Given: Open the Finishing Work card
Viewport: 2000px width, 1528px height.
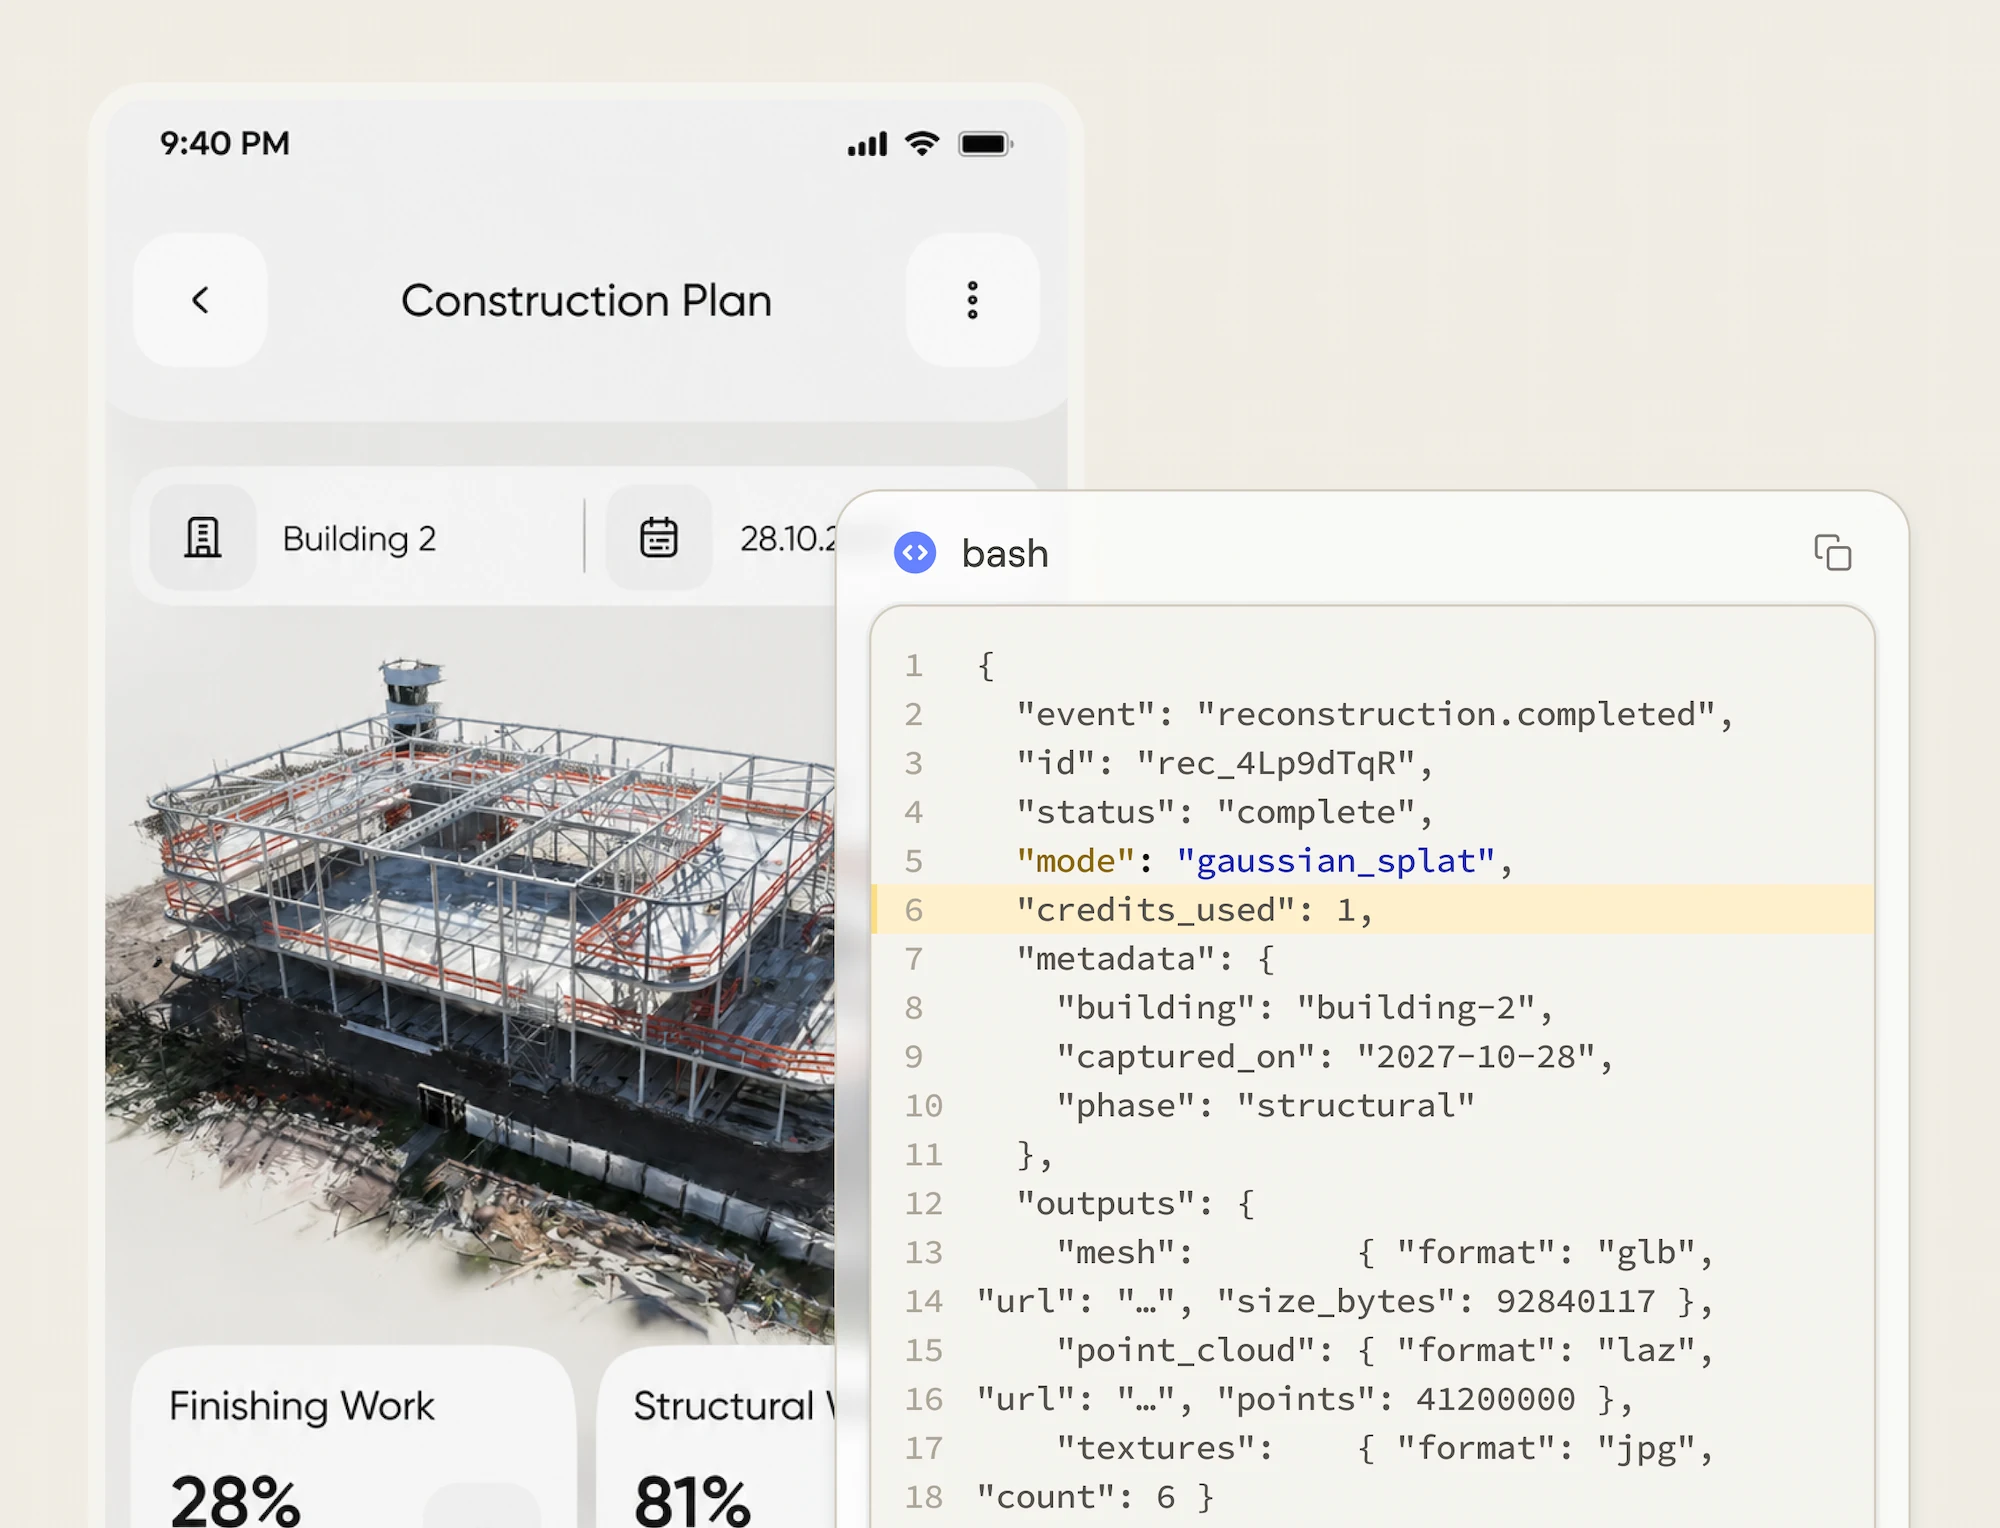Looking at the screenshot, I should (x=354, y=1437).
